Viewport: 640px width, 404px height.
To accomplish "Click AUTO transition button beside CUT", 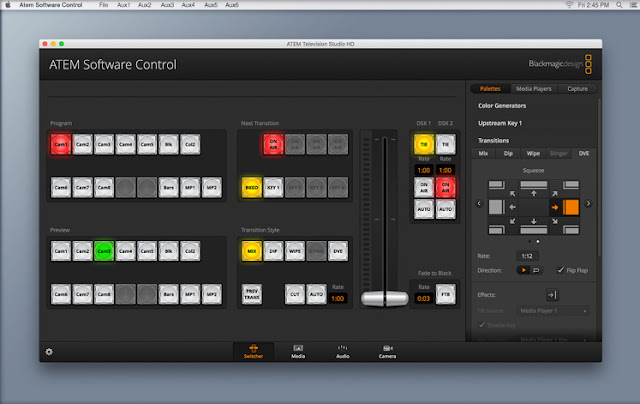I will click(316, 294).
